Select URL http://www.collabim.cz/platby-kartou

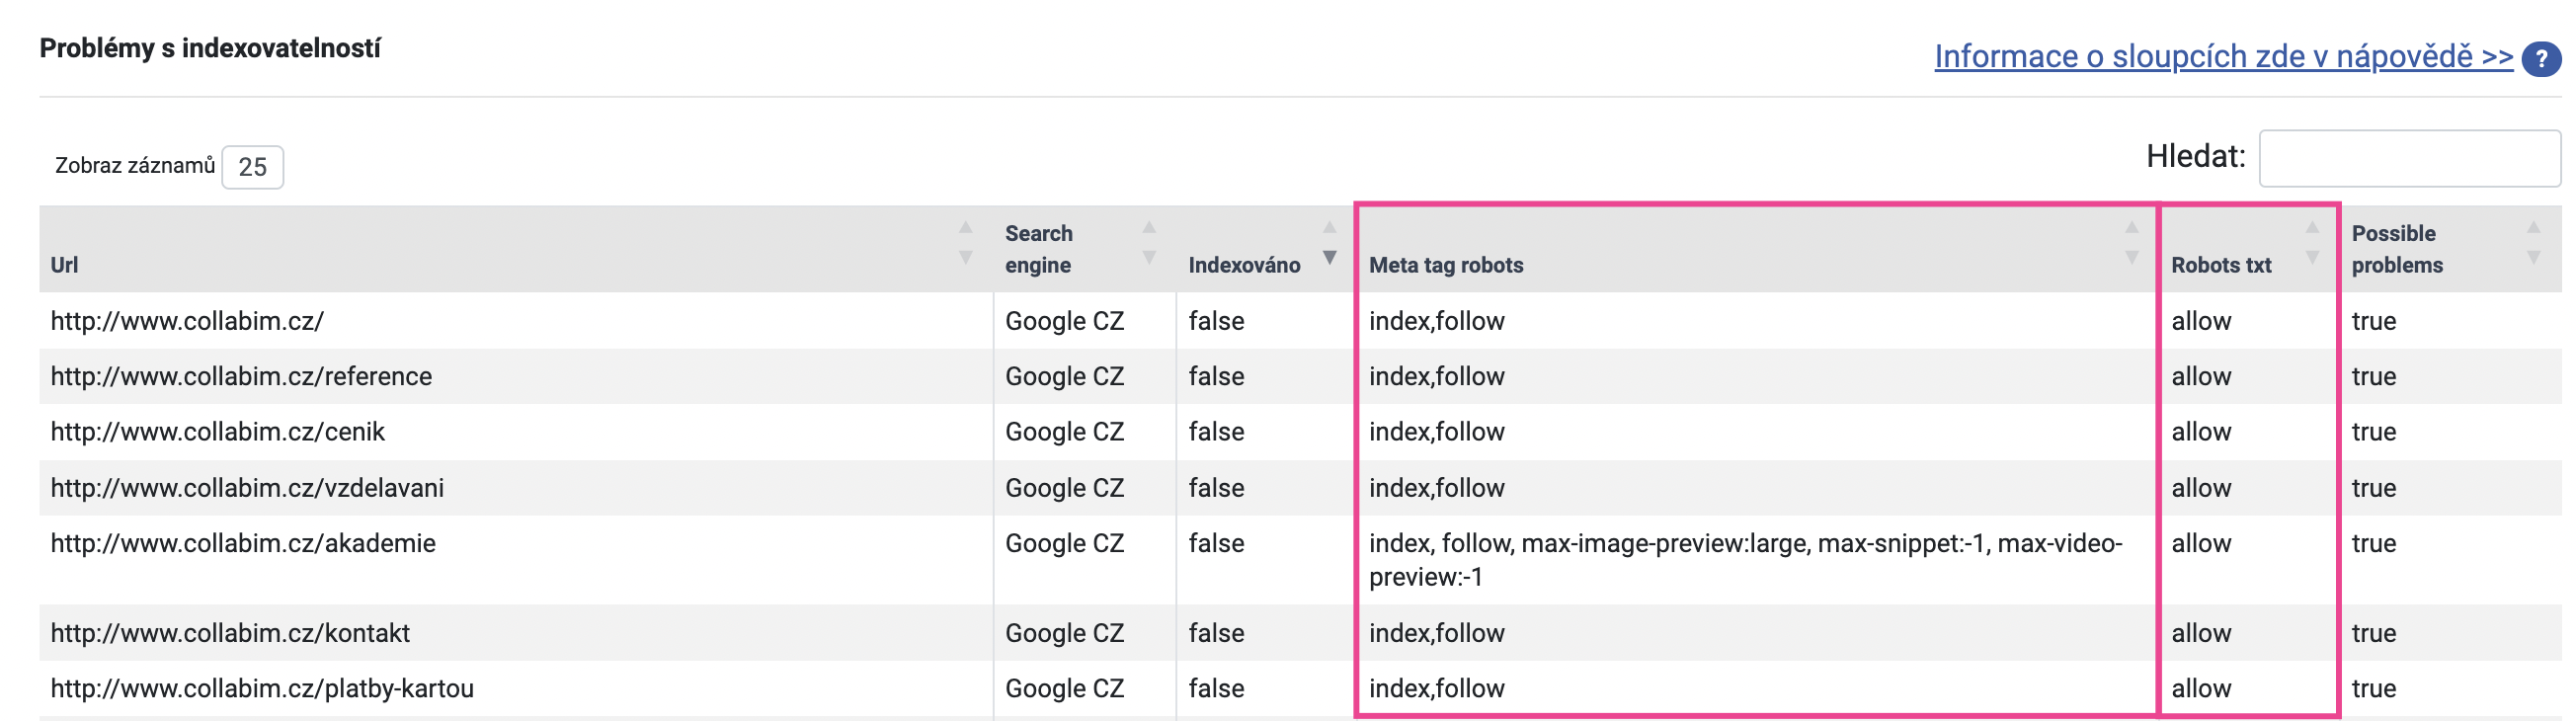point(262,688)
